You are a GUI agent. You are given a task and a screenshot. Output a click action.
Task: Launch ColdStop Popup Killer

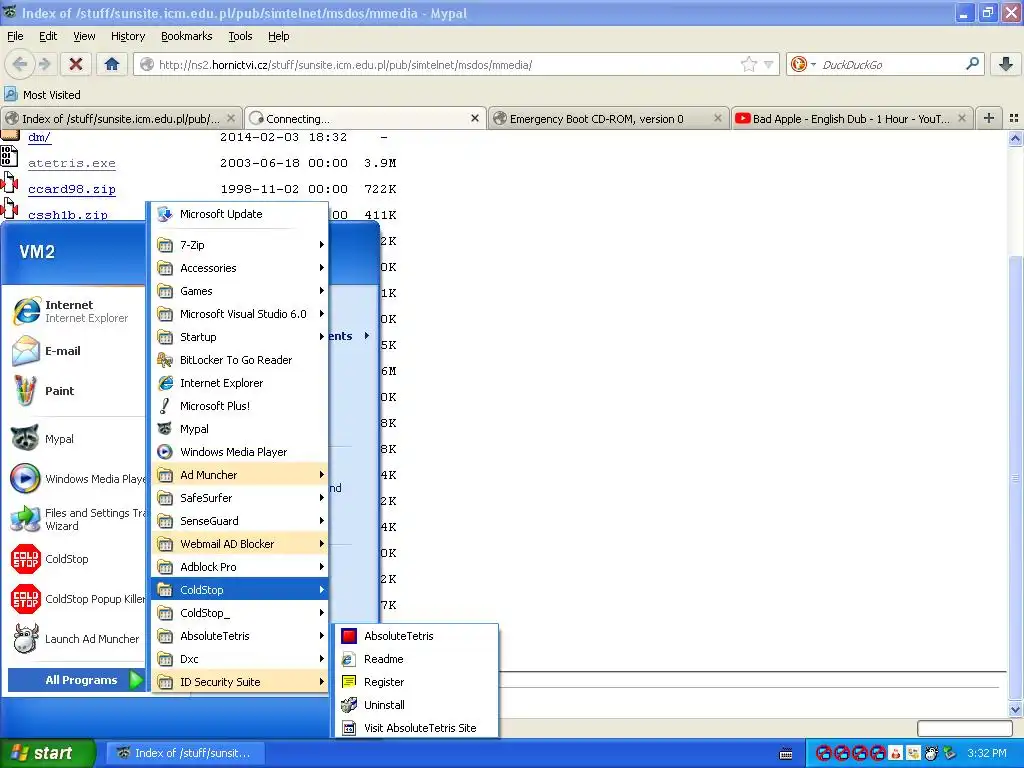click(x=75, y=599)
